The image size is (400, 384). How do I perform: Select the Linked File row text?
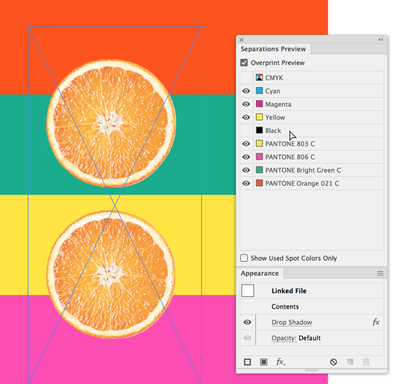click(x=289, y=291)
